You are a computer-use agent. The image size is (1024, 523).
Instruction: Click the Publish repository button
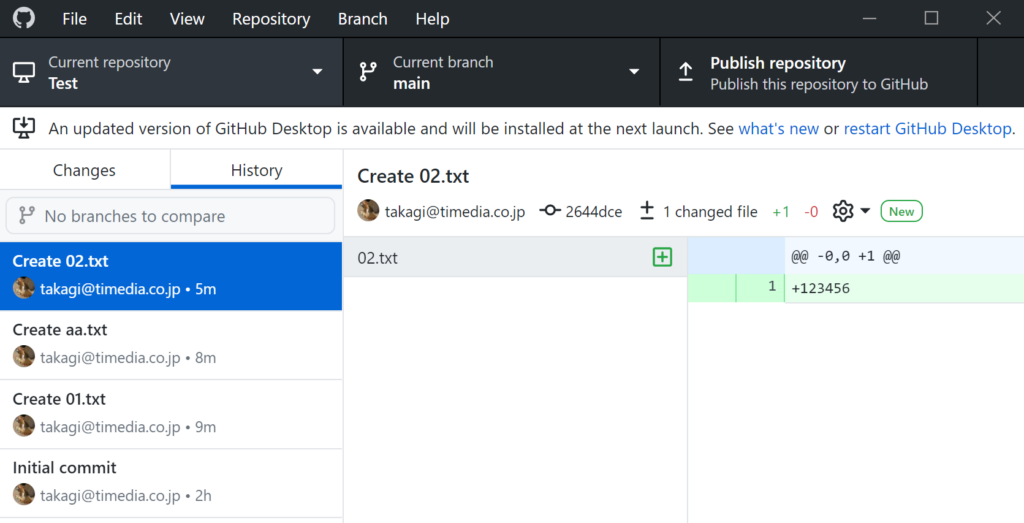point(819,72)
